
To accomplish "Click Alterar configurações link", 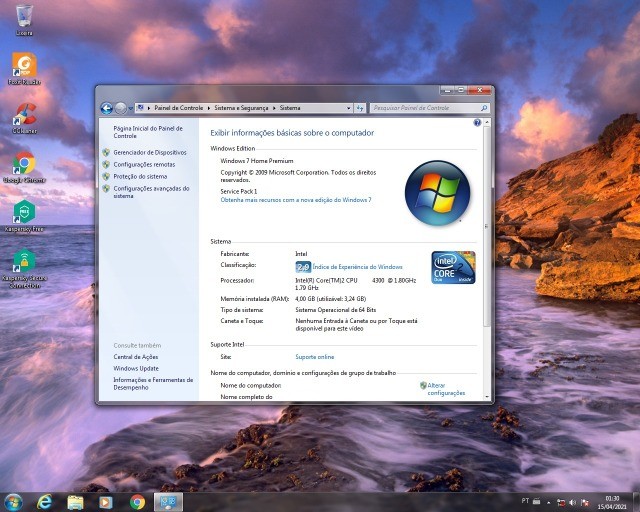I will (446, 389).
